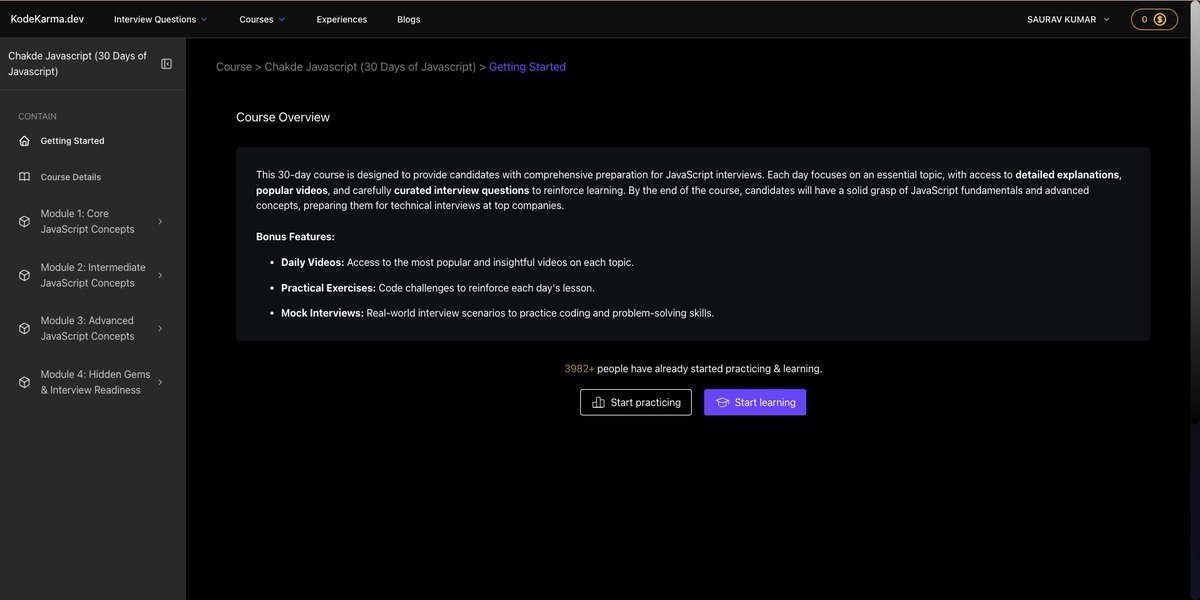The width and height of the screenshot is (1200, 600).
Task: Click the Start practicing button
Action: pos(636,402)
